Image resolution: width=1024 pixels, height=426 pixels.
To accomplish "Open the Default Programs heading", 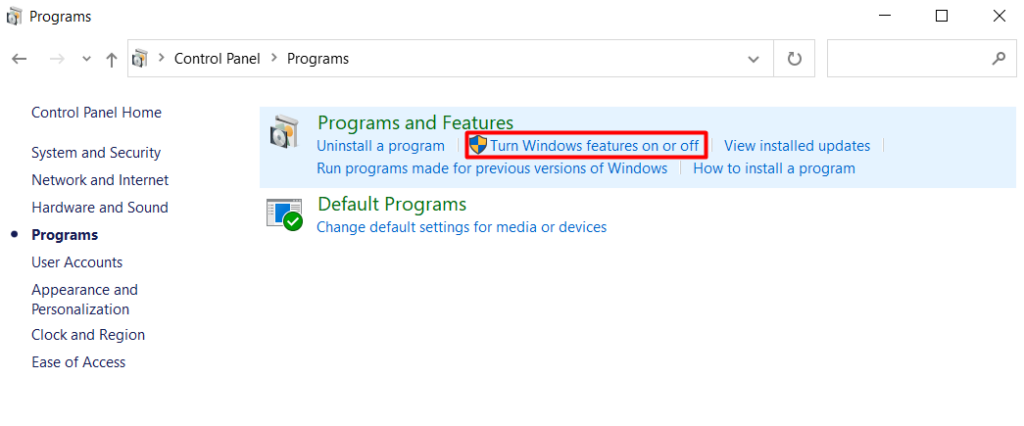I will pos(391,204).
